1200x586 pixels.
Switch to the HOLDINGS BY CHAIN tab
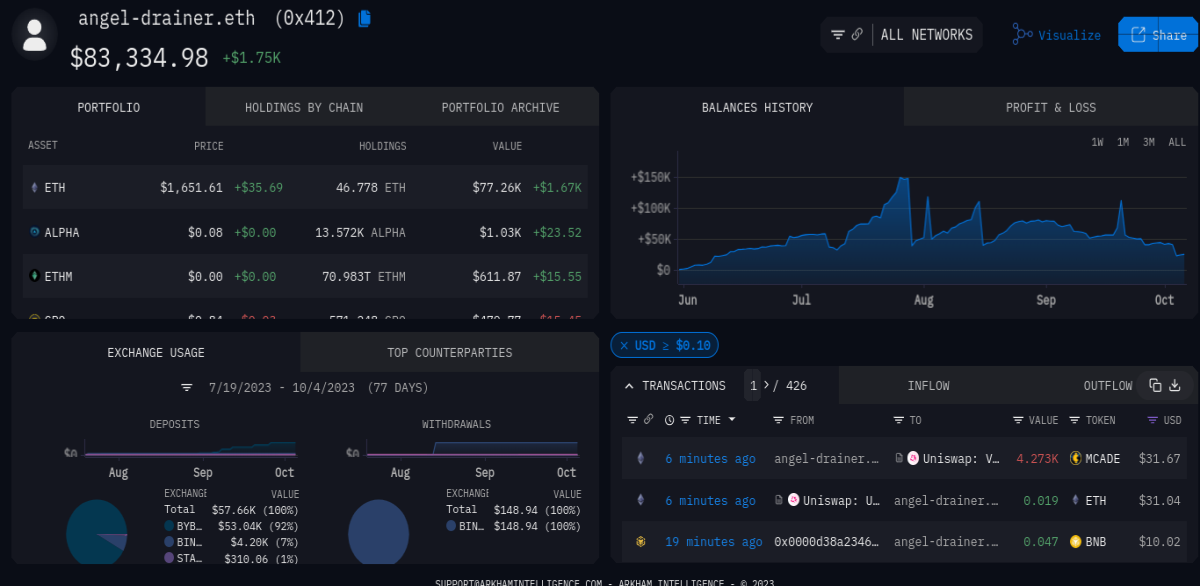304,107
